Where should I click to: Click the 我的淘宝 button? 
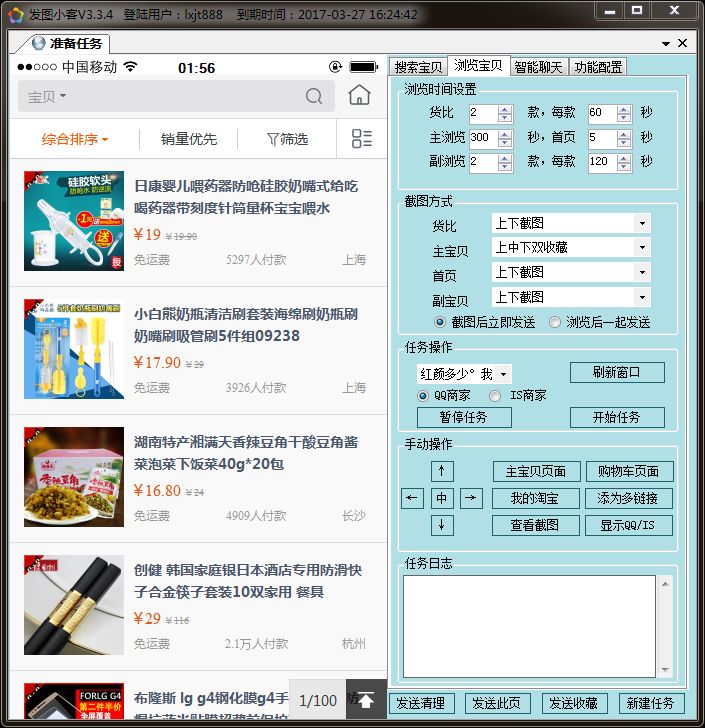[x=535, y=498]
